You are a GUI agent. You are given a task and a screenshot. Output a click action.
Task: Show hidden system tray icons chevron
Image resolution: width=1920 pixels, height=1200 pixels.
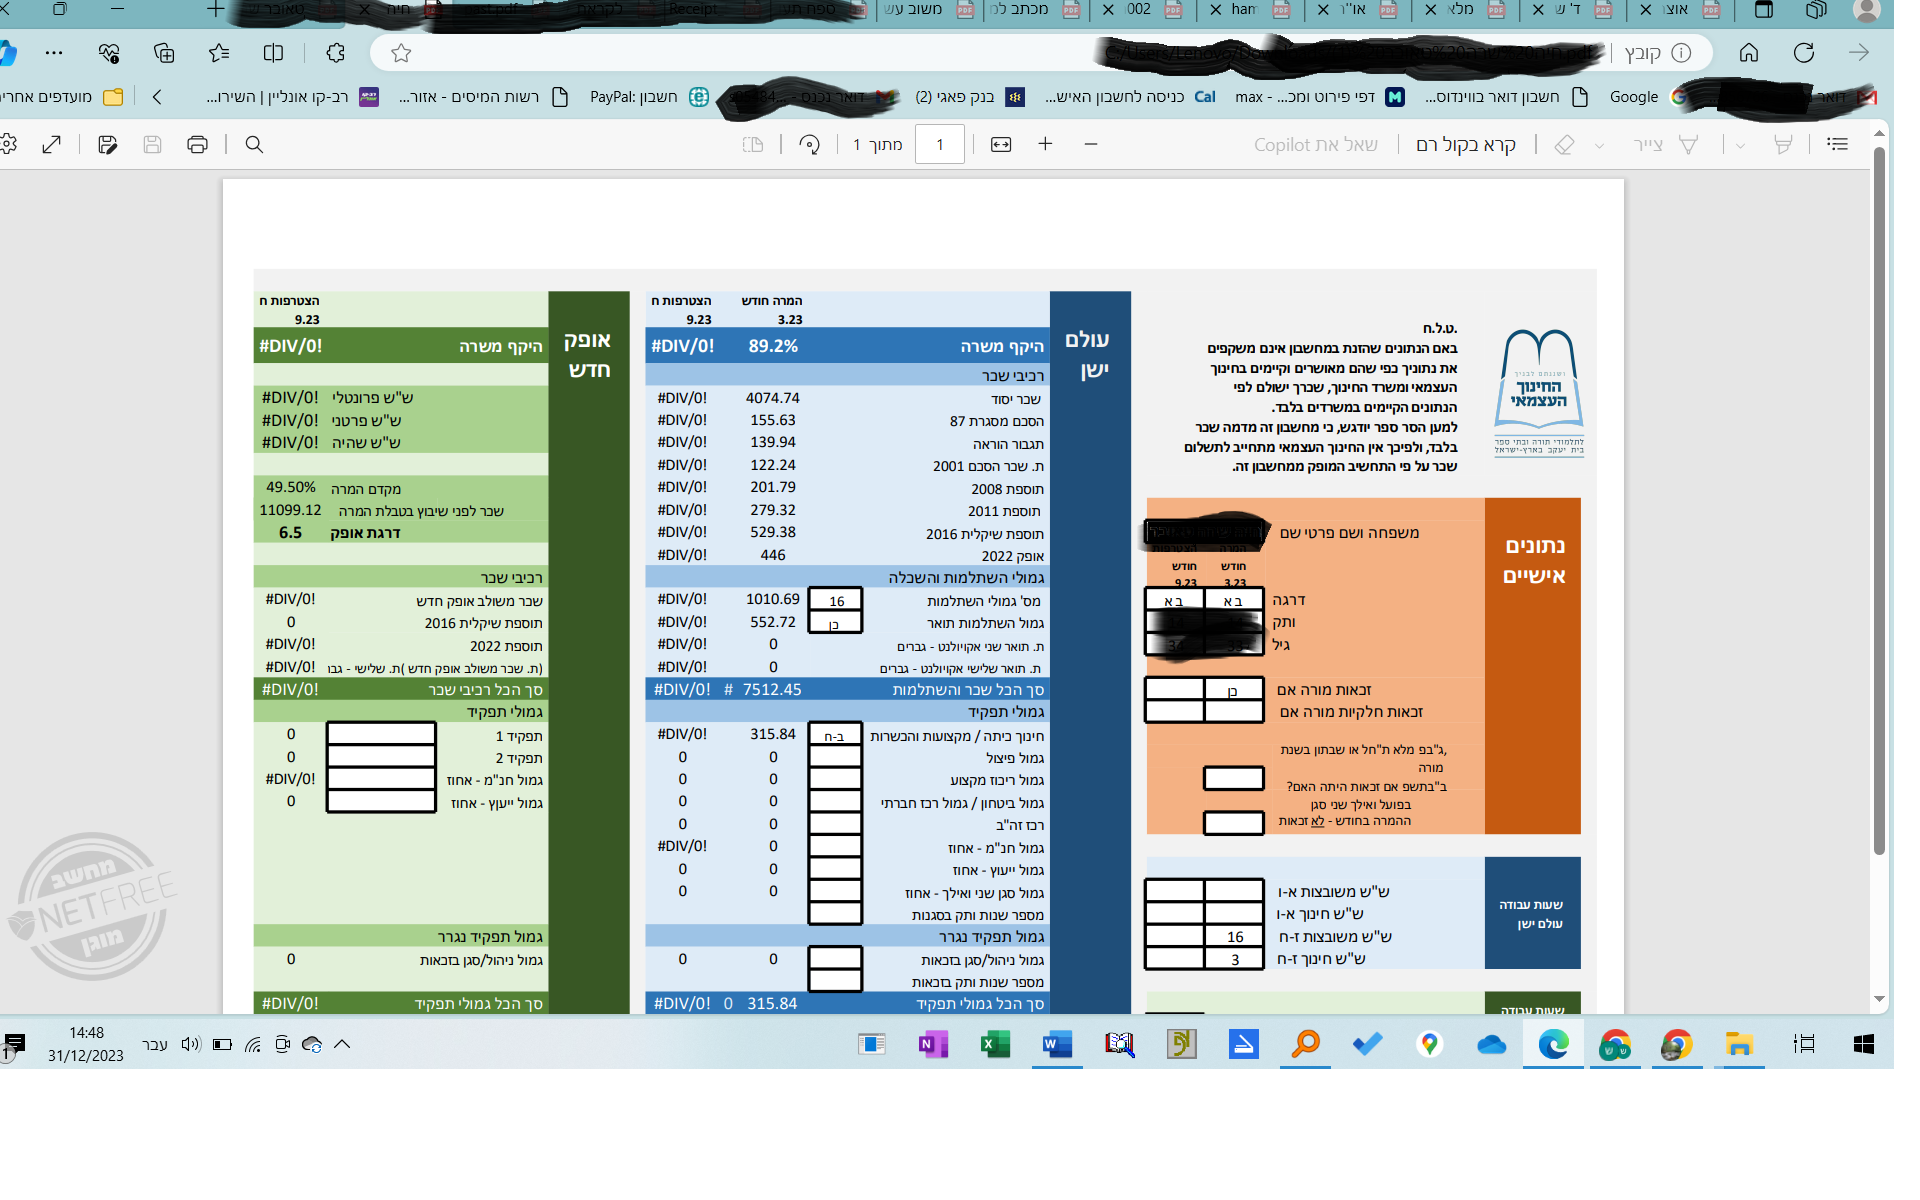(x=342, y=1044)
